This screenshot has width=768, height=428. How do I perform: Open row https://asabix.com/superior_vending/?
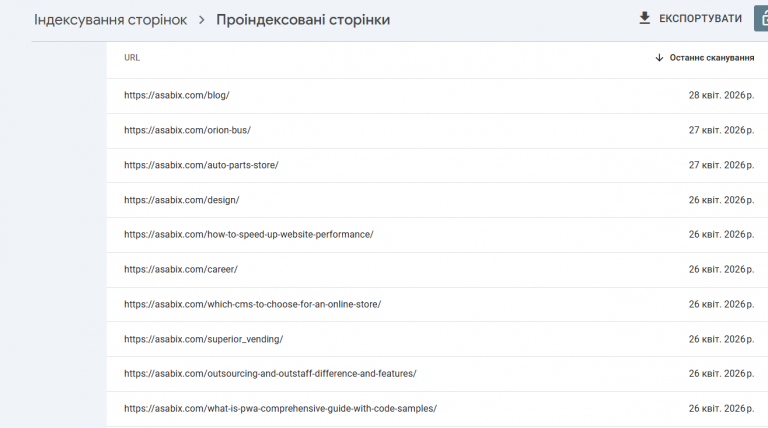pos(437,339)
